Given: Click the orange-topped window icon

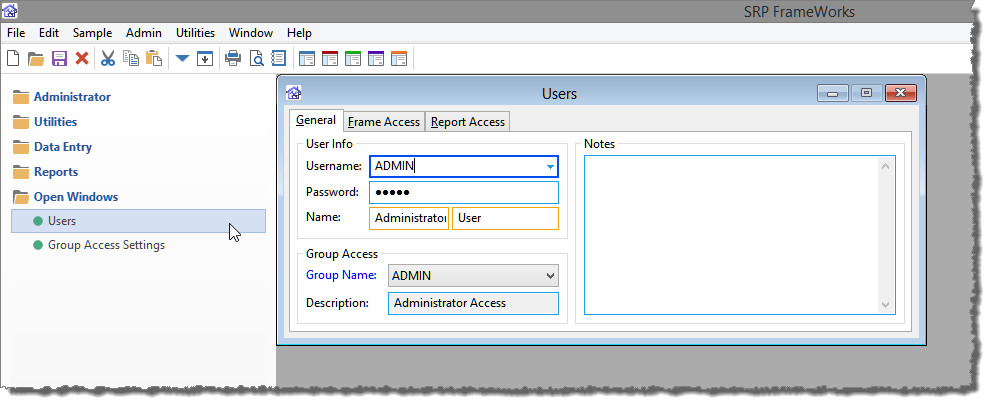Looking at the screenshot, I should point(399,59).
